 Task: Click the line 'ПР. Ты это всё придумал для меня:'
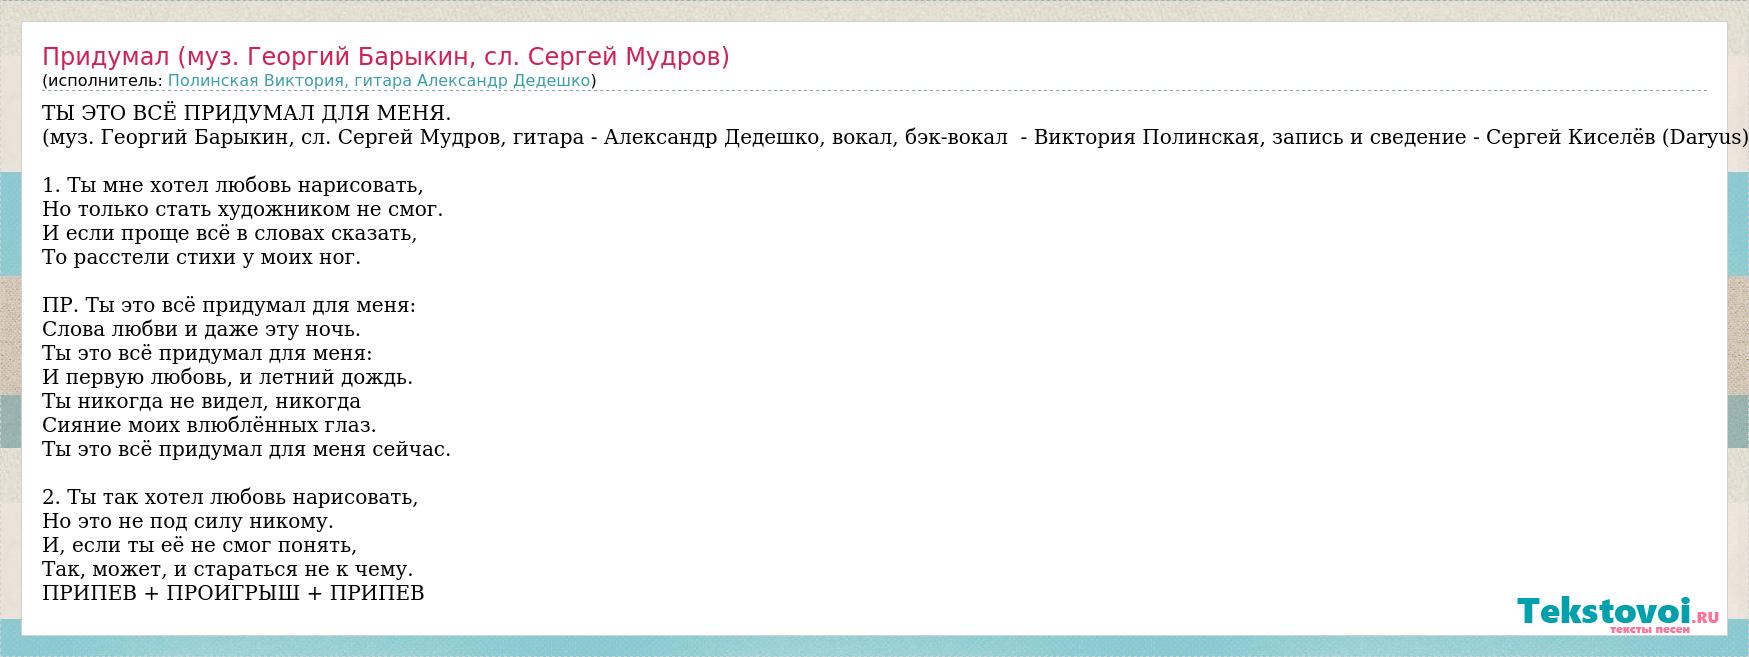(x=229, y=305)
